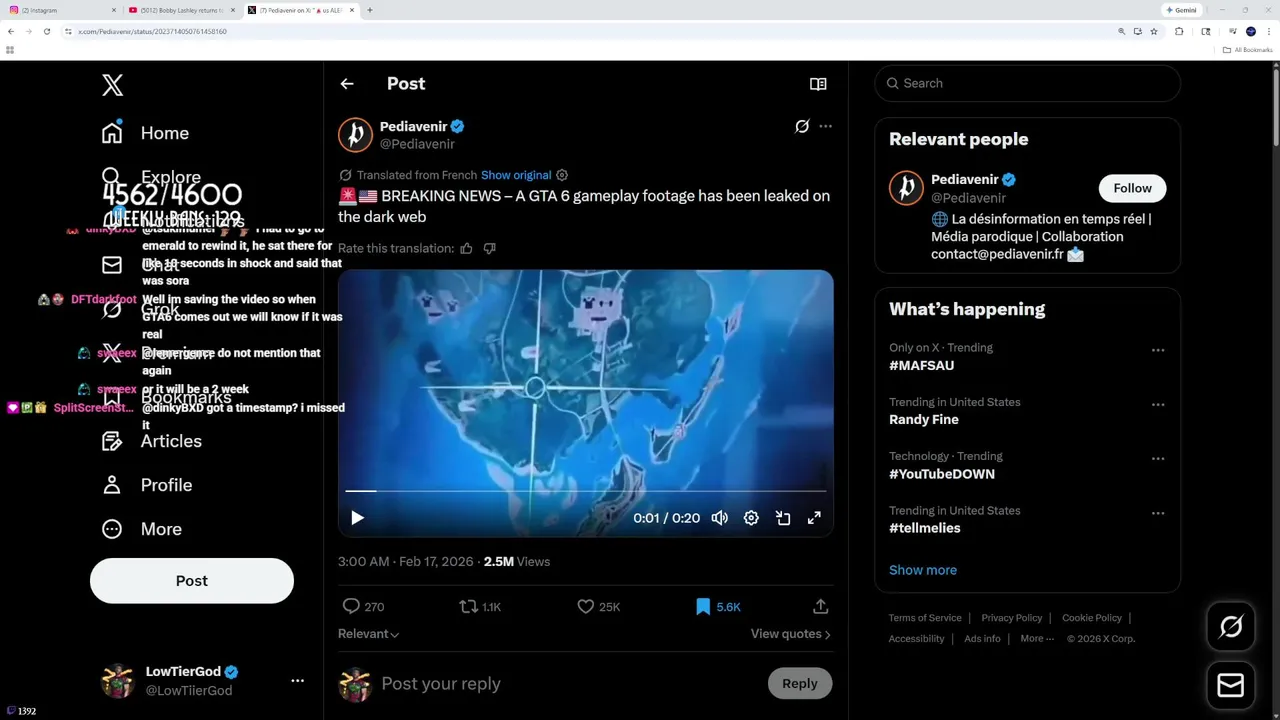
Task: Open options for the #YouTubeDOWN trend
Action: (1158, 458)
